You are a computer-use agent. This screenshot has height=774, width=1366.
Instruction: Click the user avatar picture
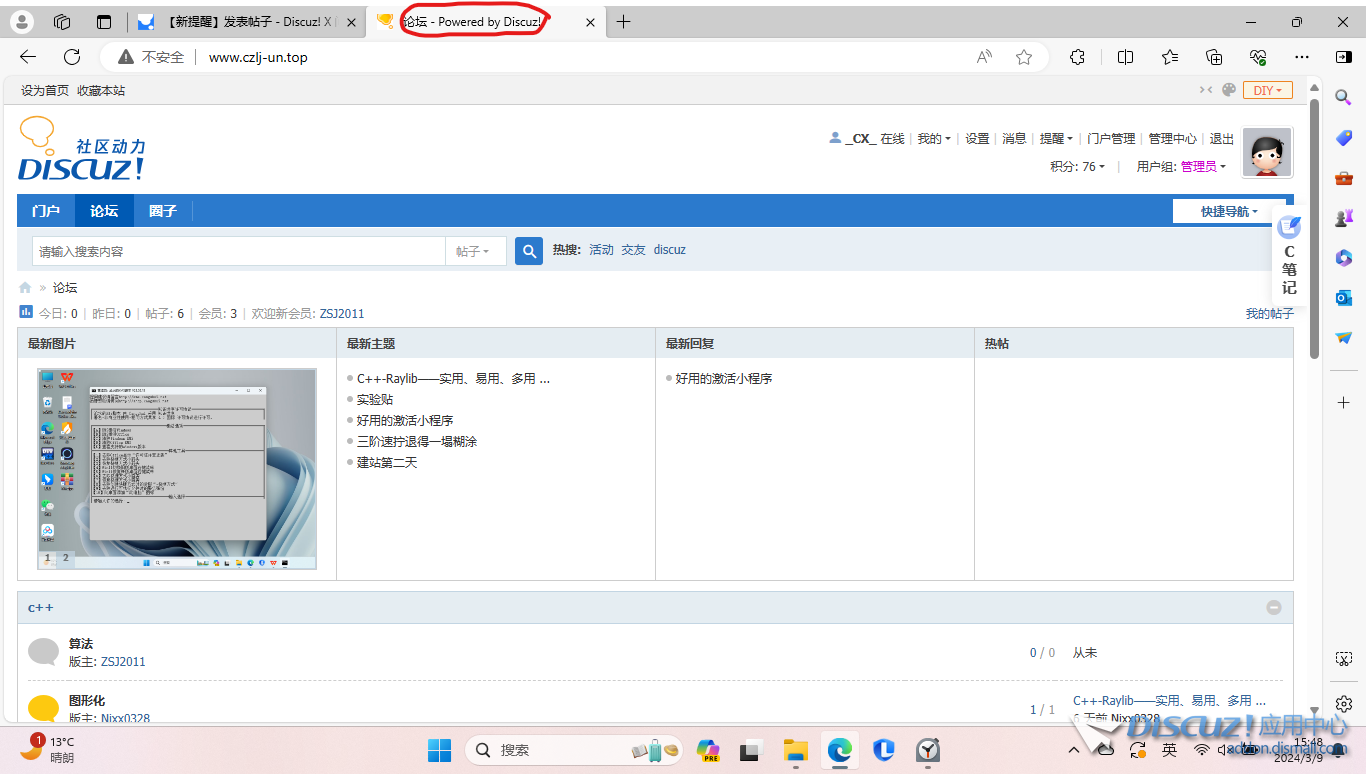point(1267,153)
